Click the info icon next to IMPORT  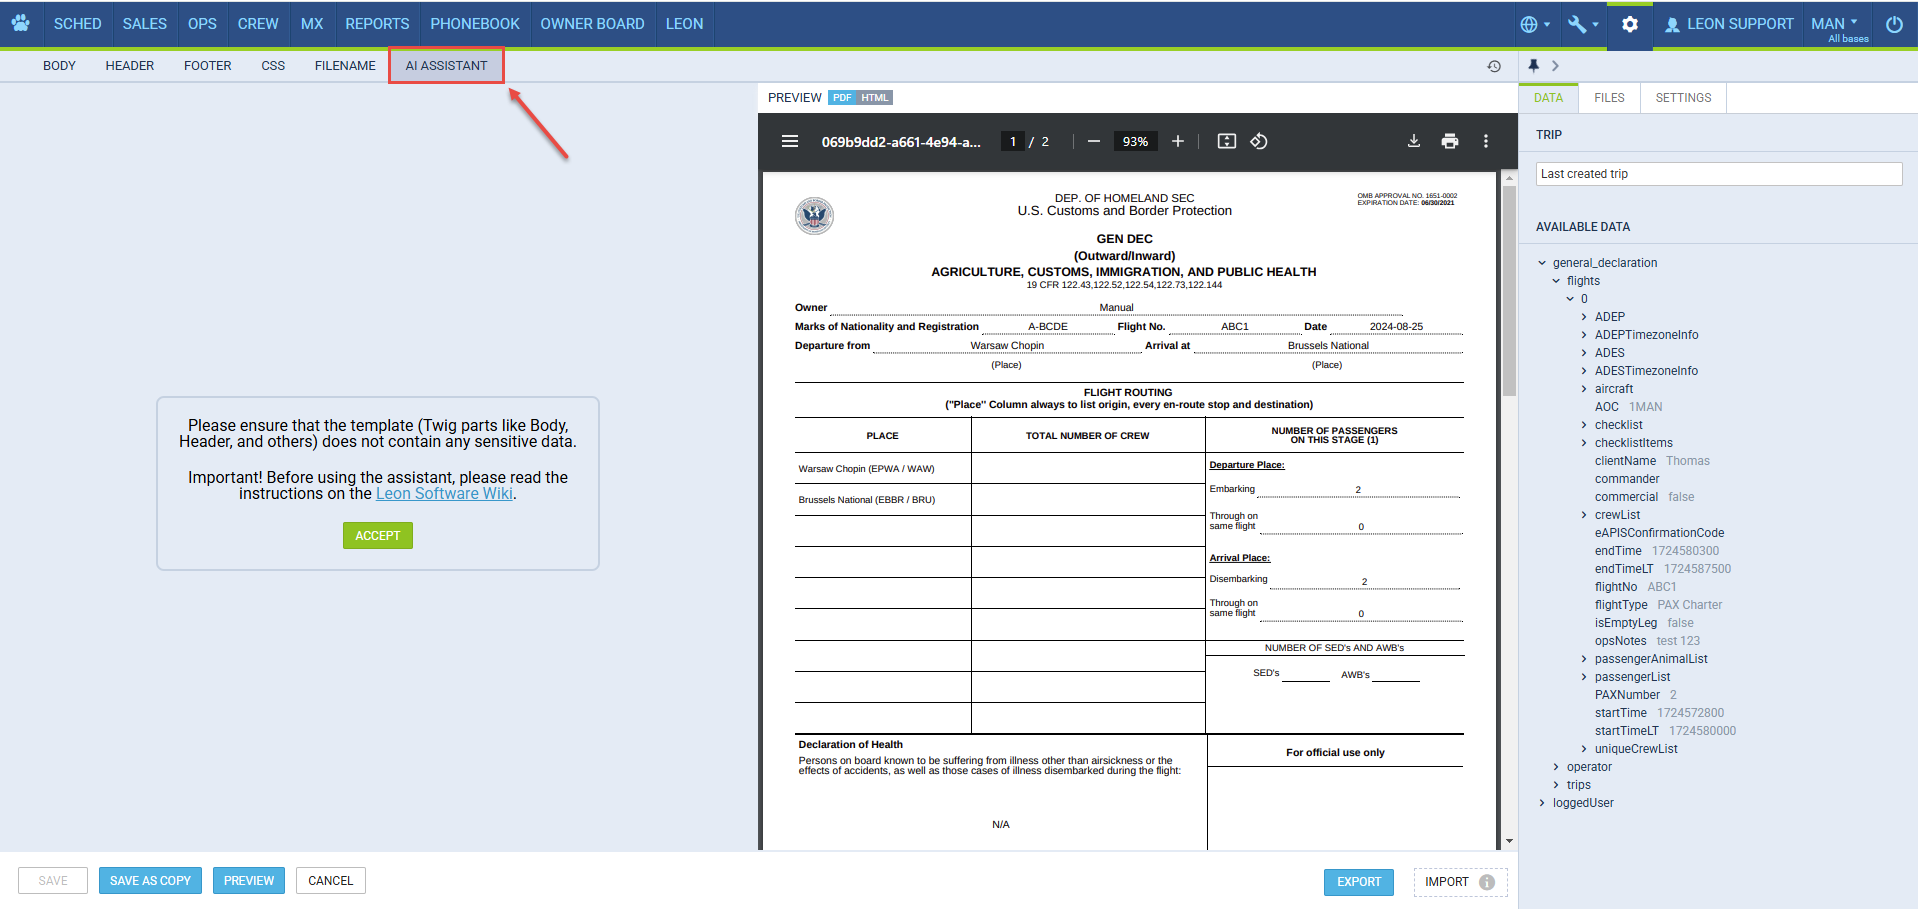[1487, 882]
